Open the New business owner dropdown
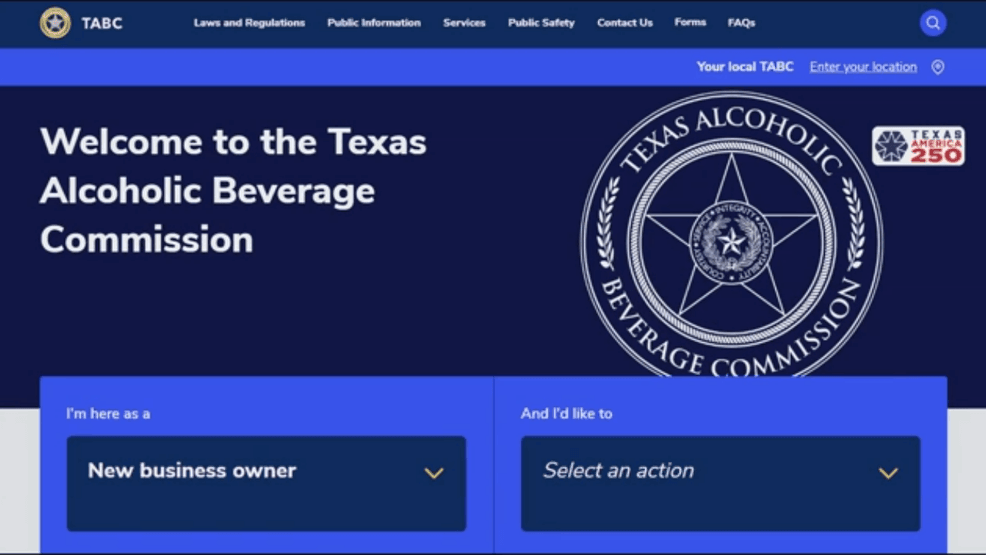The image size is (986, 555). (x=267, y=483)
